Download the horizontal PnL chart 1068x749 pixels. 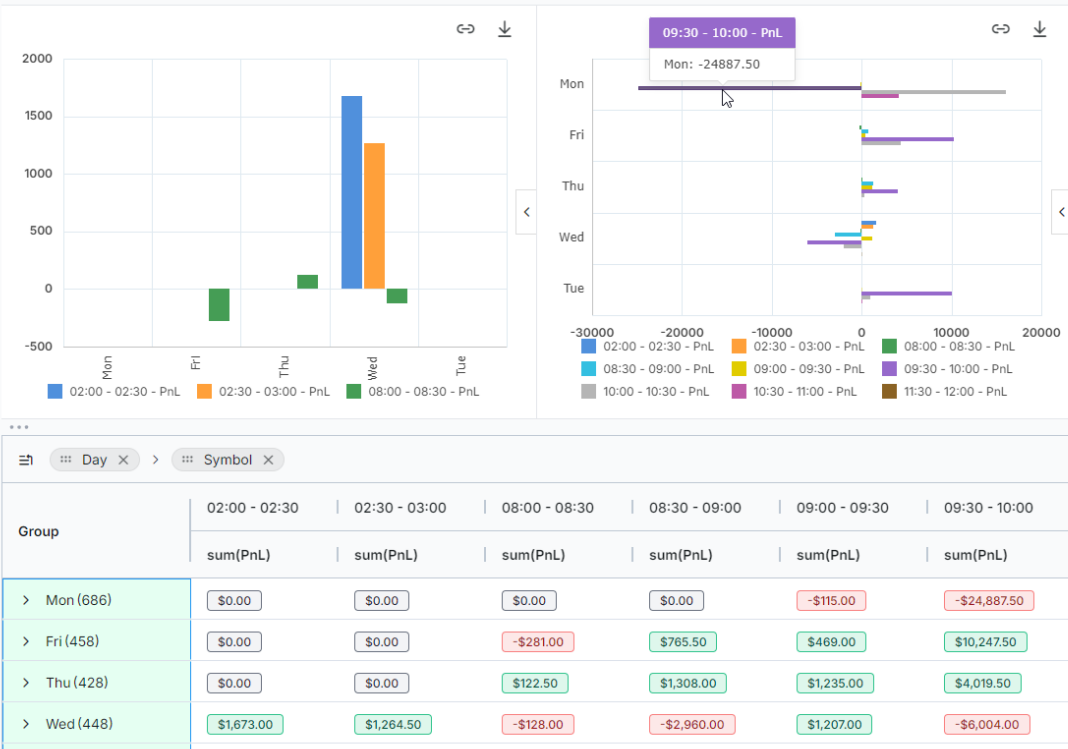[1040, 29]
